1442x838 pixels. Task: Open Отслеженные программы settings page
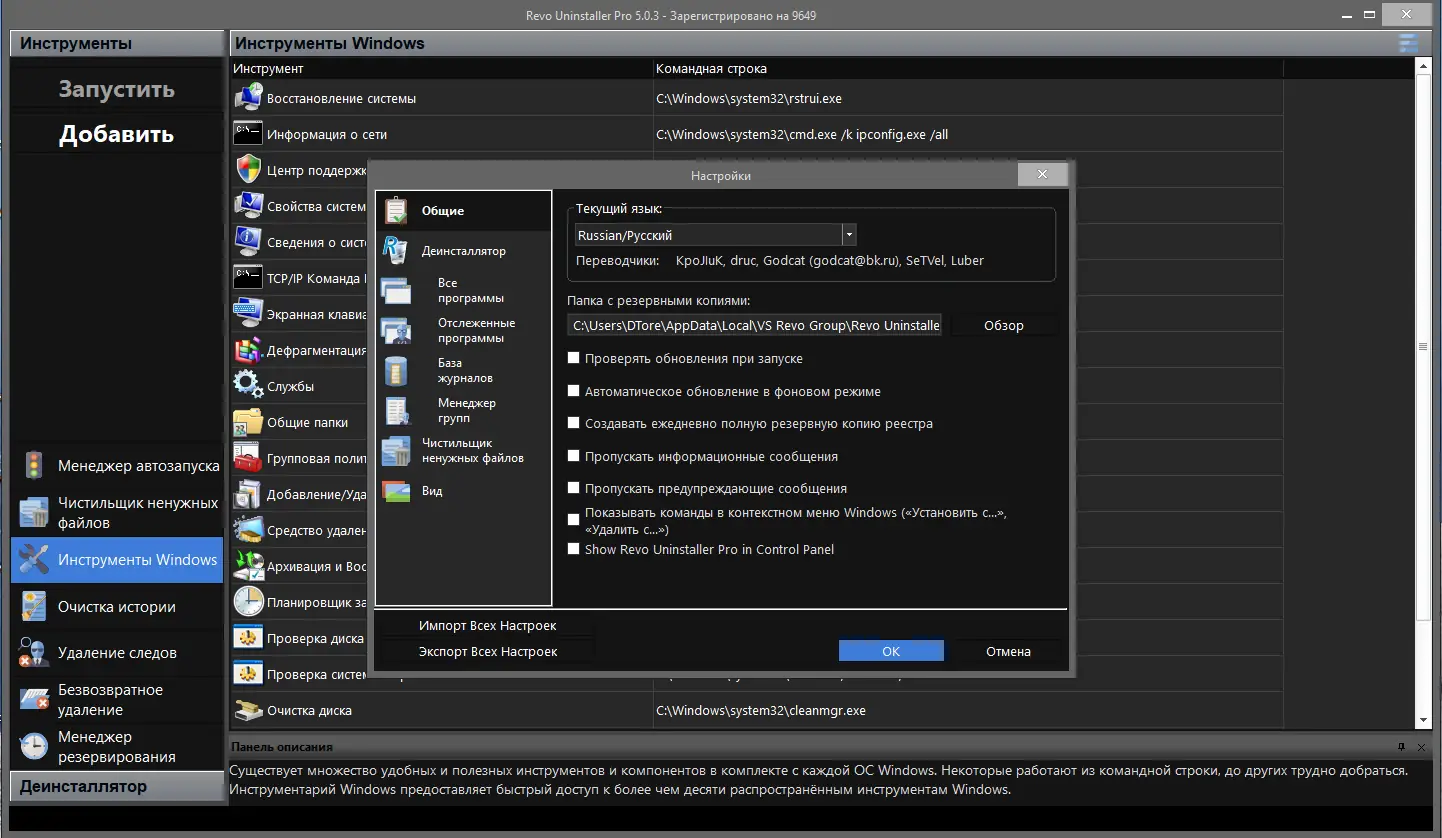coord(464,330)
